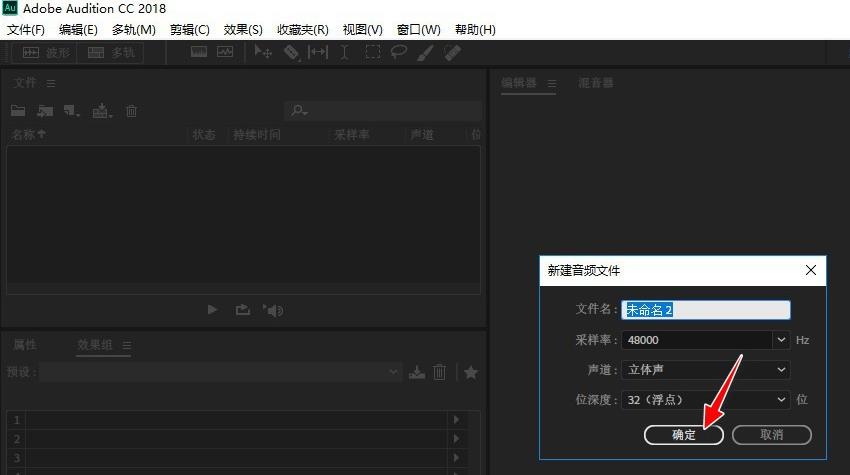This screenshot has height=475, width=850.
Task: Open effect slot 2 arrow menu
Action: point(456,439)
